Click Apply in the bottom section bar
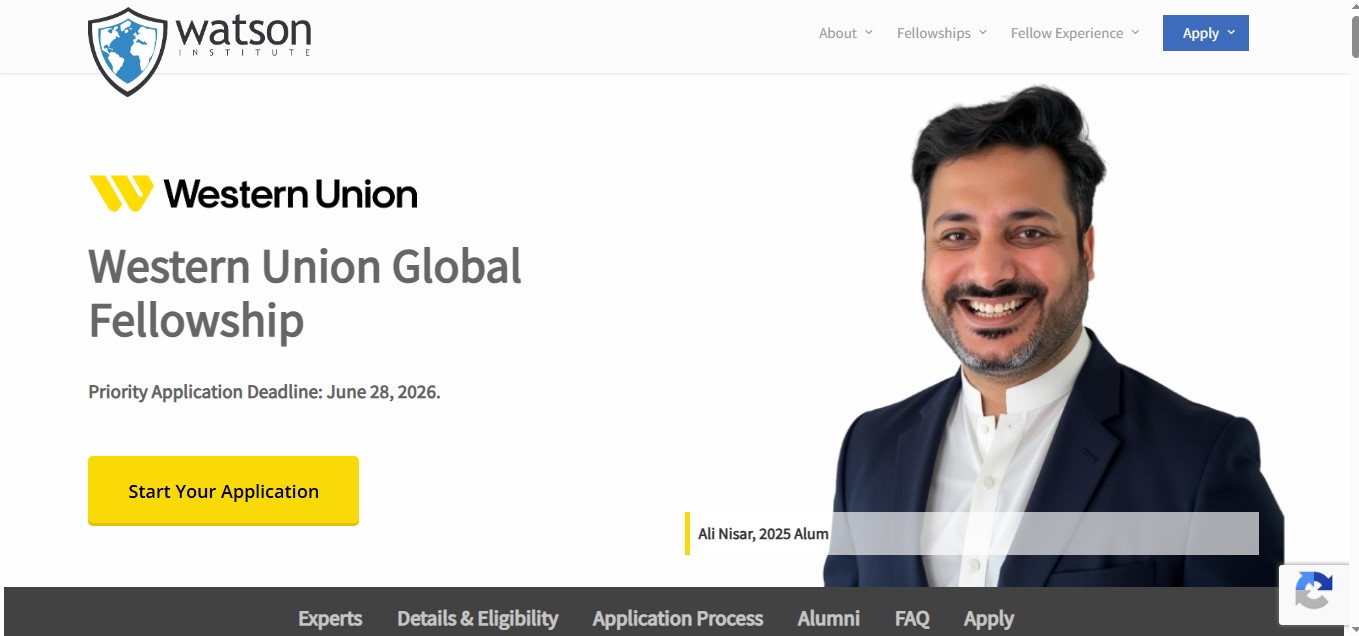Screen dimensions: 1359x636 (x=988, y=618)
